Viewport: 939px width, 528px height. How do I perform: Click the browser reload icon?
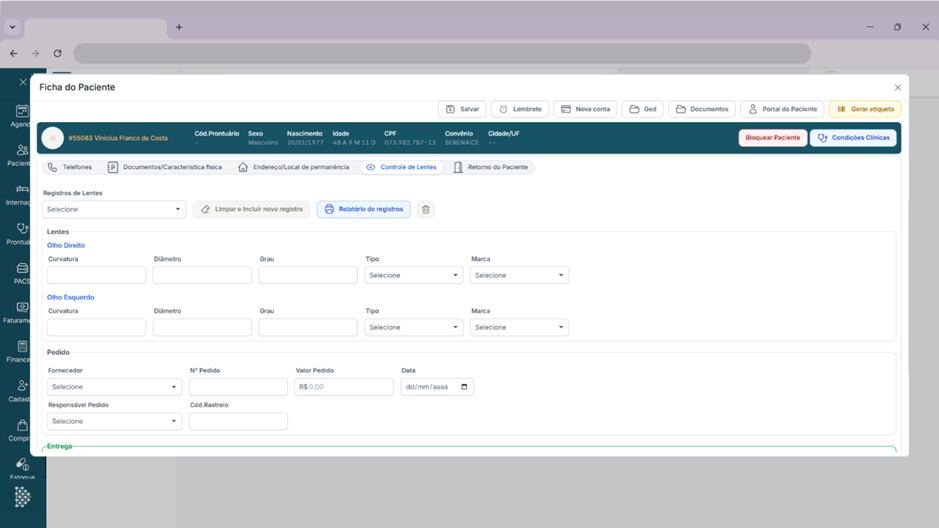coord(57,54)
